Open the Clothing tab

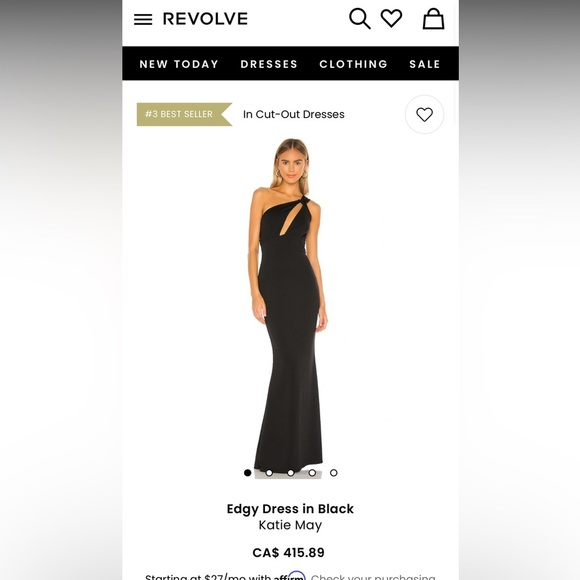(x=353, y=64)
